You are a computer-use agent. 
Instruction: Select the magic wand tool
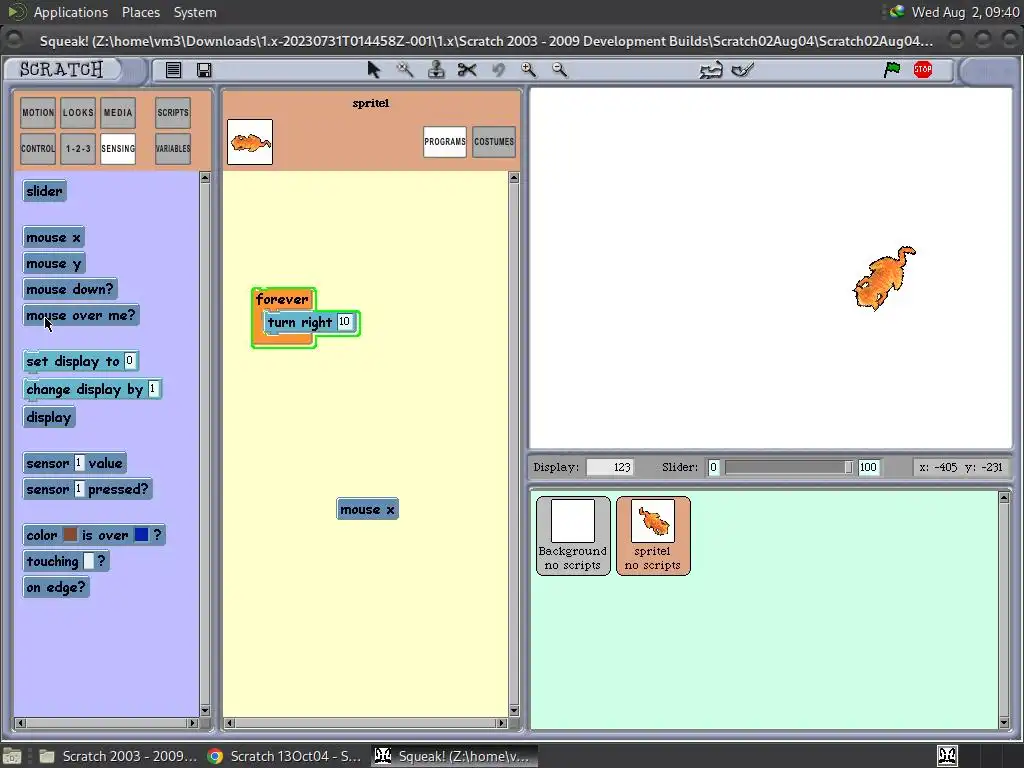tap(405, 70)
